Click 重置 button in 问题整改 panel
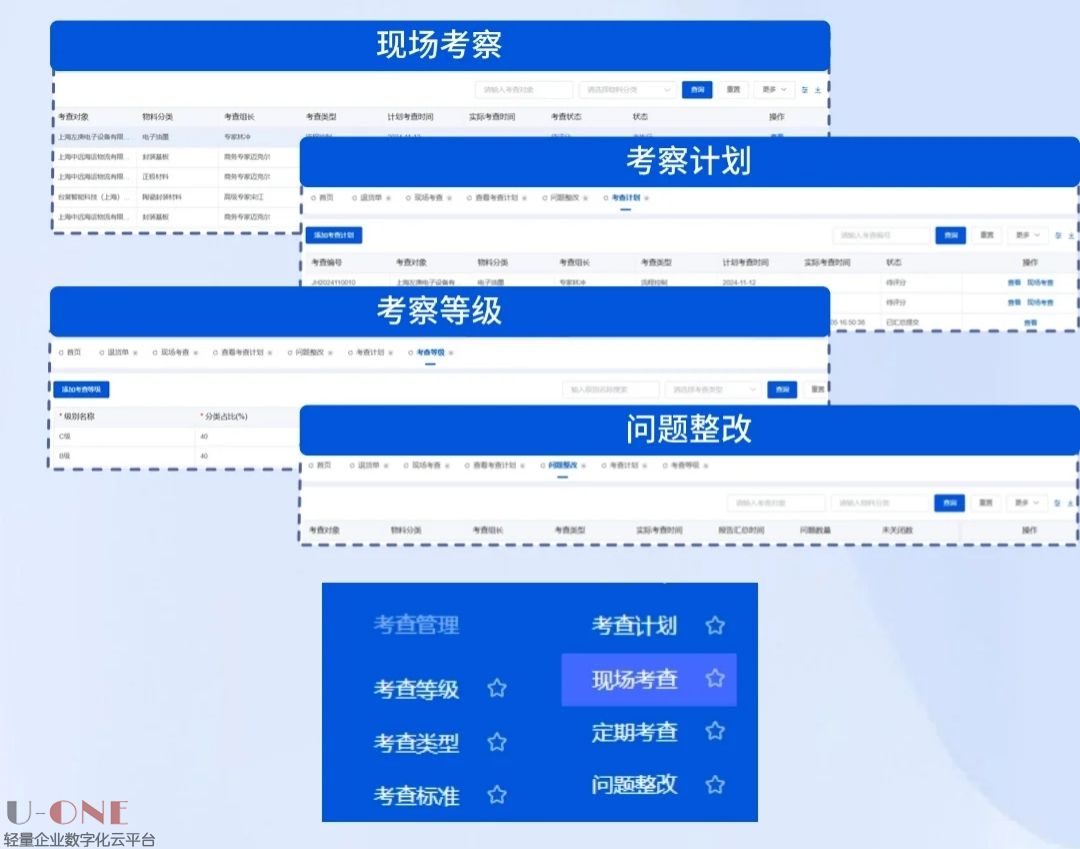 (x=986, y=503)
